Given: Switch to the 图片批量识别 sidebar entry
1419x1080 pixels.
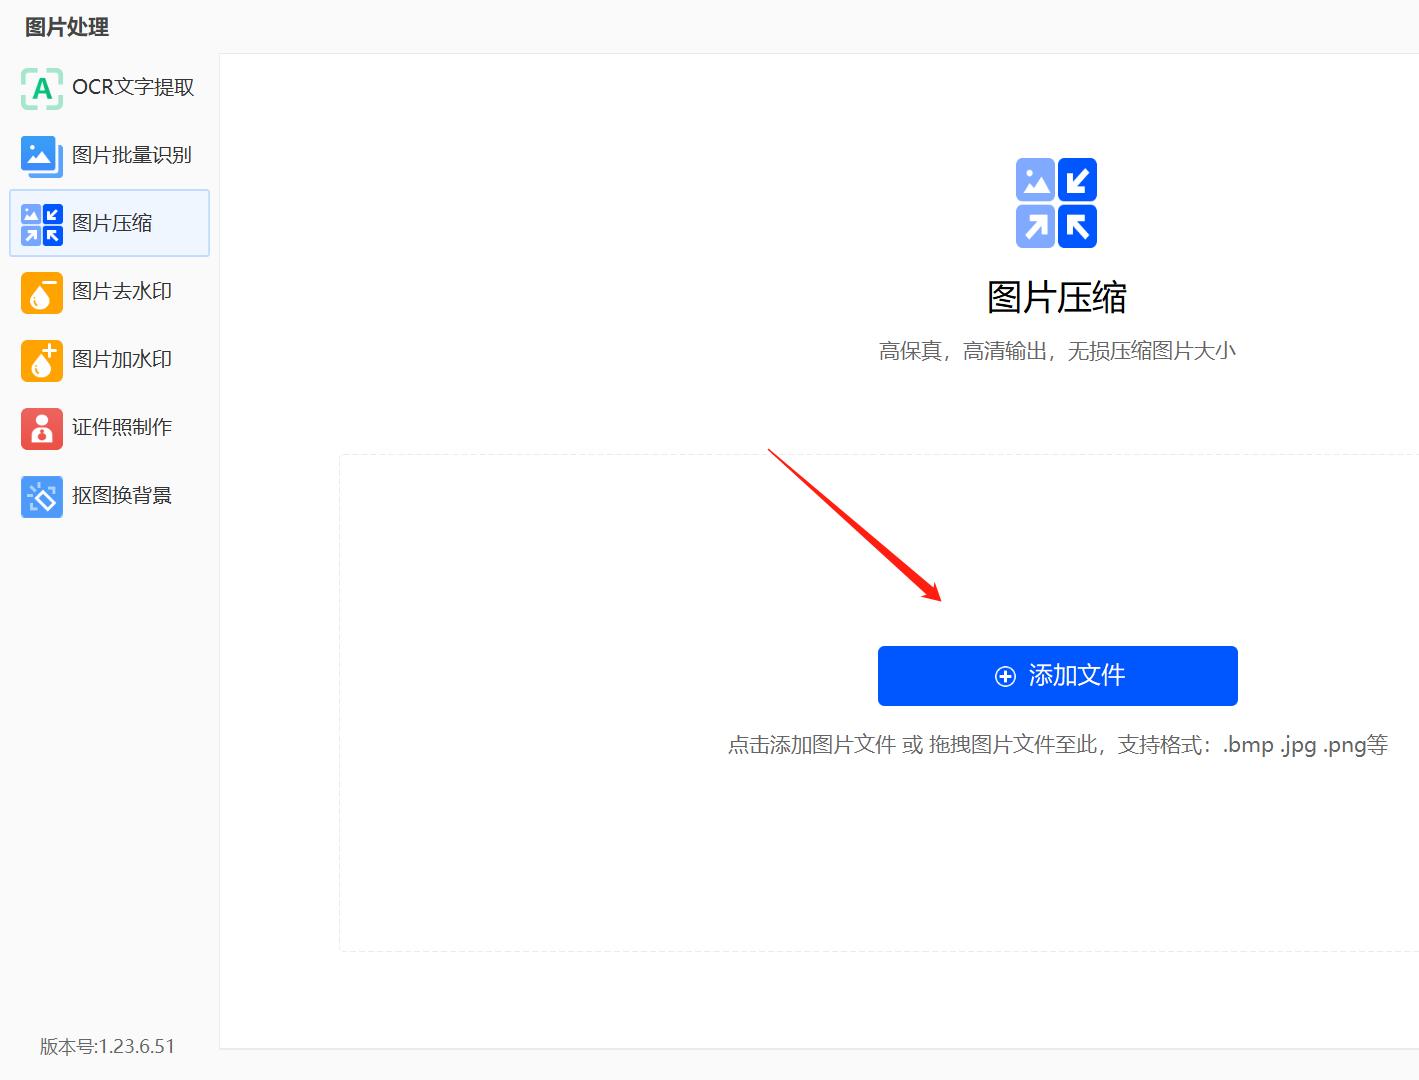Looking at the screenshot, I should (110, 156).
